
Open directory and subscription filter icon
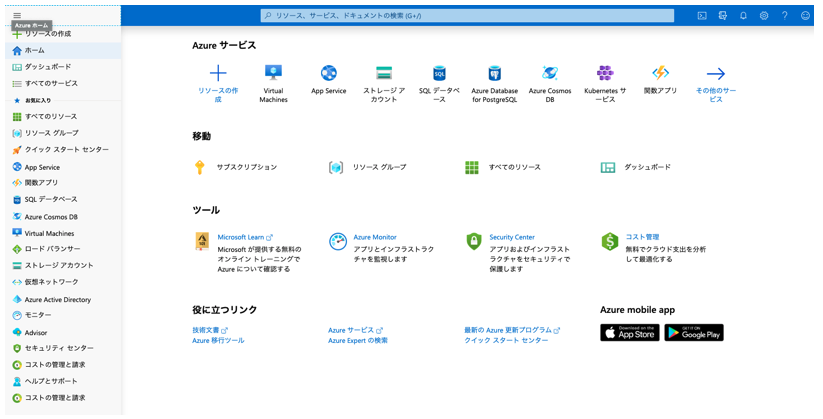point(723,16)
